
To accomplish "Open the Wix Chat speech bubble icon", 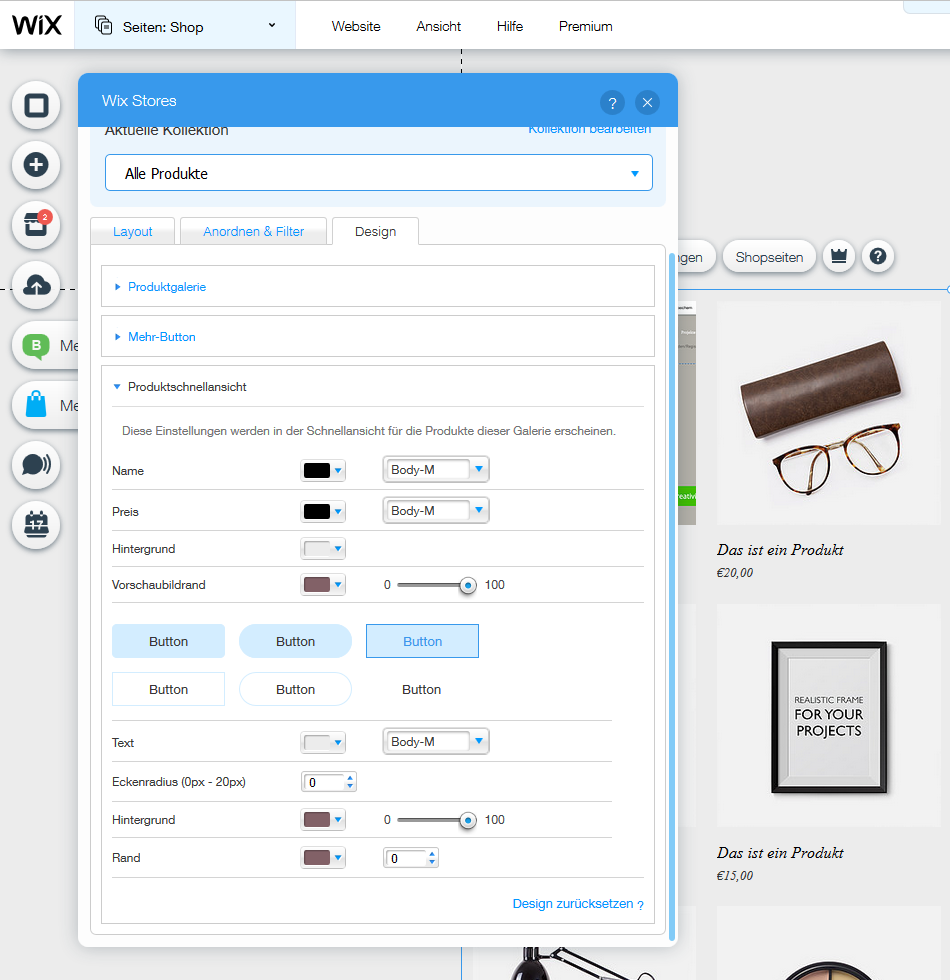I will point(36,465).
